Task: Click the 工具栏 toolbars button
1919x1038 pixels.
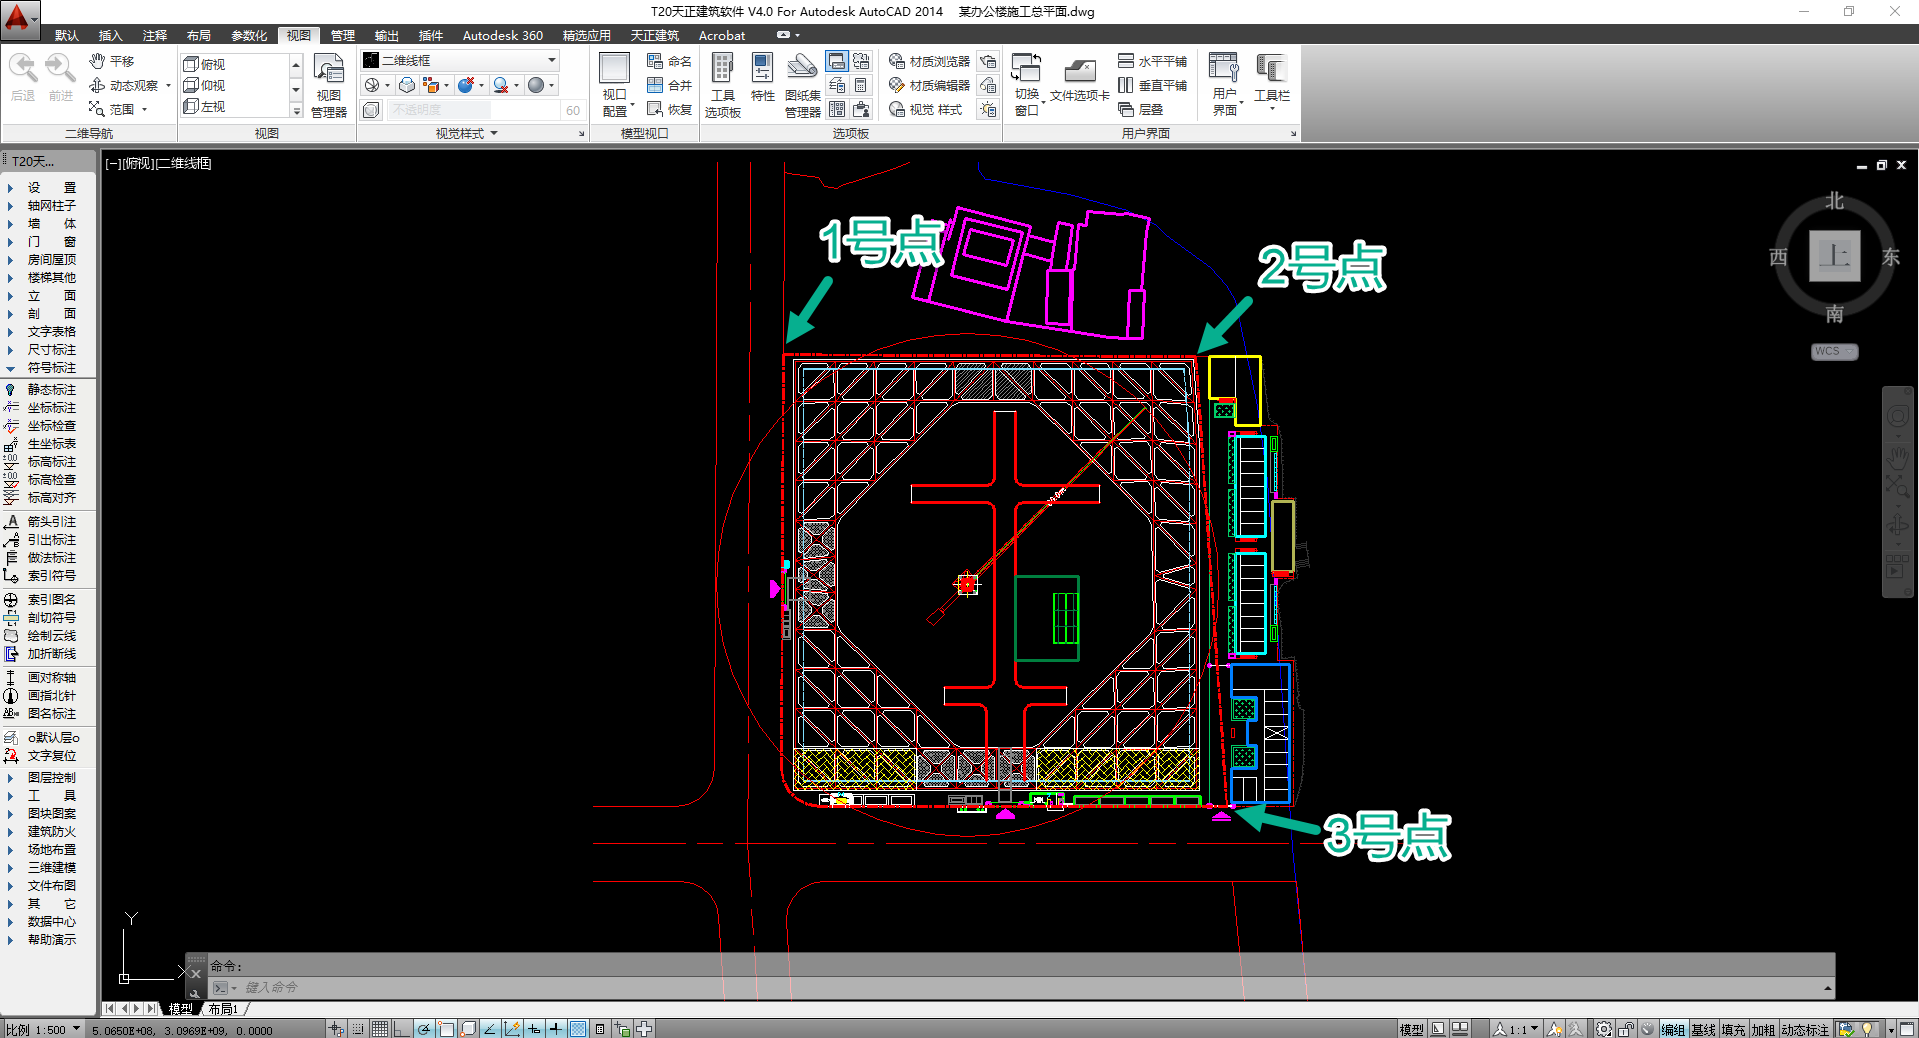Action: [x=1272, y=80]
